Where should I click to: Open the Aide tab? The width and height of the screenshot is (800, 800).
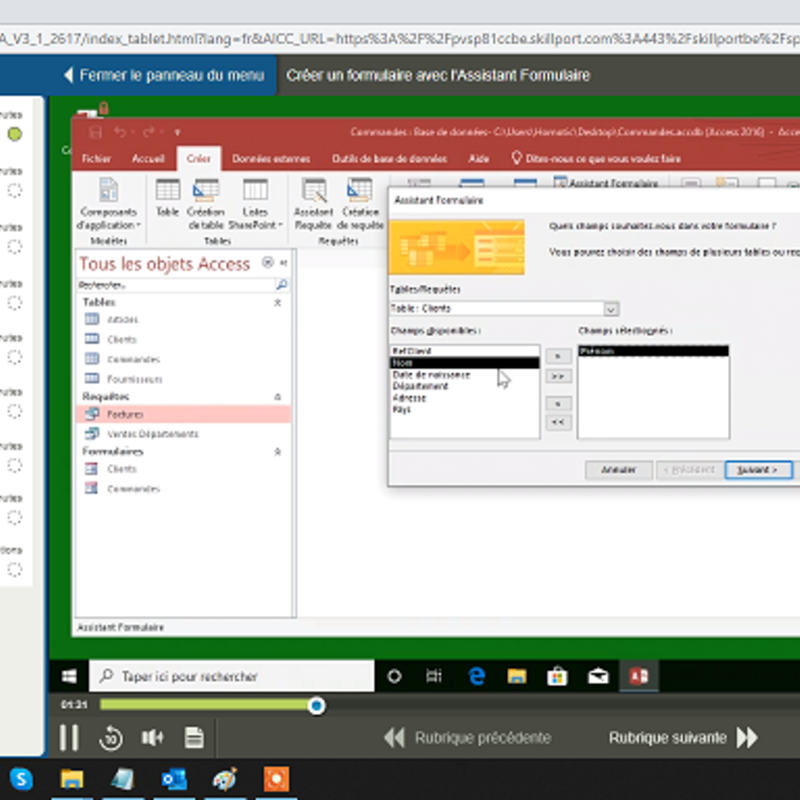click(x=479, y=159)
